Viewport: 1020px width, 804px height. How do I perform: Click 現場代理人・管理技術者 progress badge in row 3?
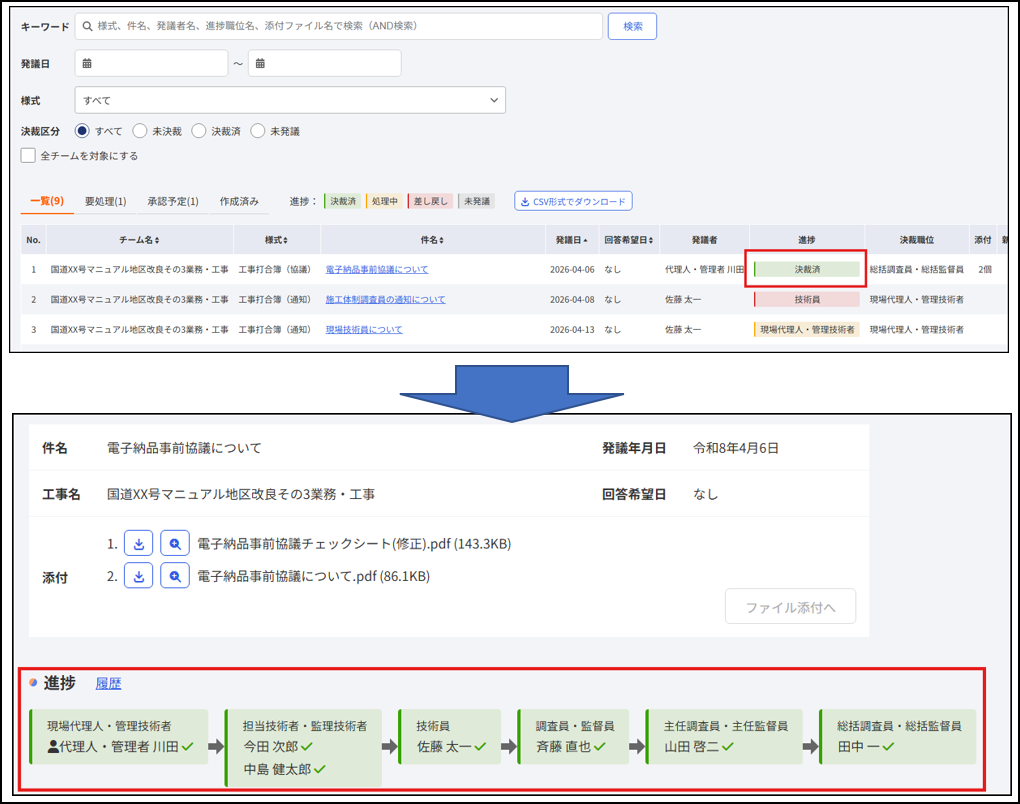pos(807,330)
